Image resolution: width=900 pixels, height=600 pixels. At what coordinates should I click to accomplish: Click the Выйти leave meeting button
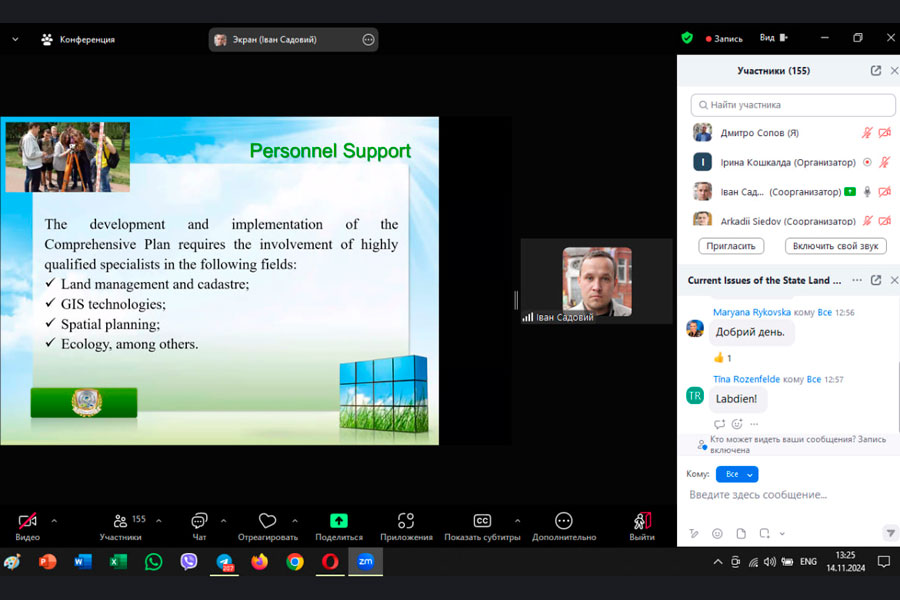[642, 526]
